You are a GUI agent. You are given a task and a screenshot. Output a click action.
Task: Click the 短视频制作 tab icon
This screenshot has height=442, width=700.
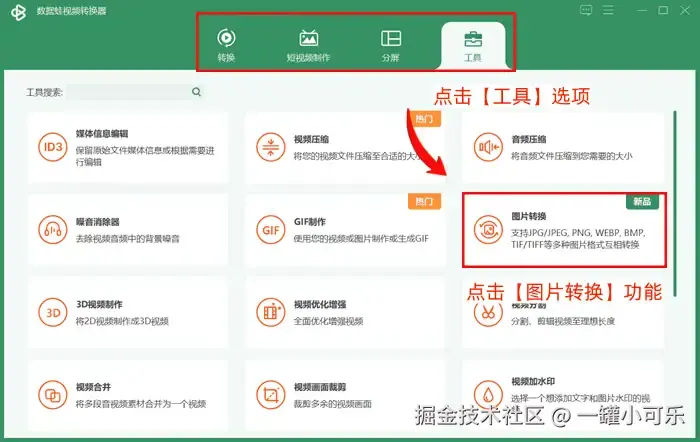(308, 38)
